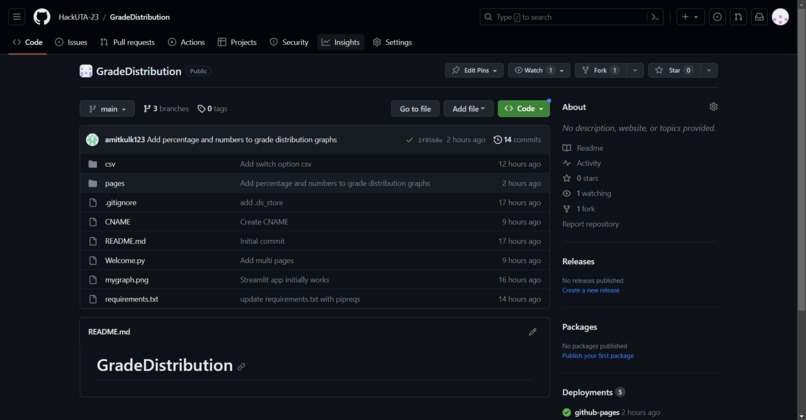Expand the Fork options arrow

pos(635,70)
